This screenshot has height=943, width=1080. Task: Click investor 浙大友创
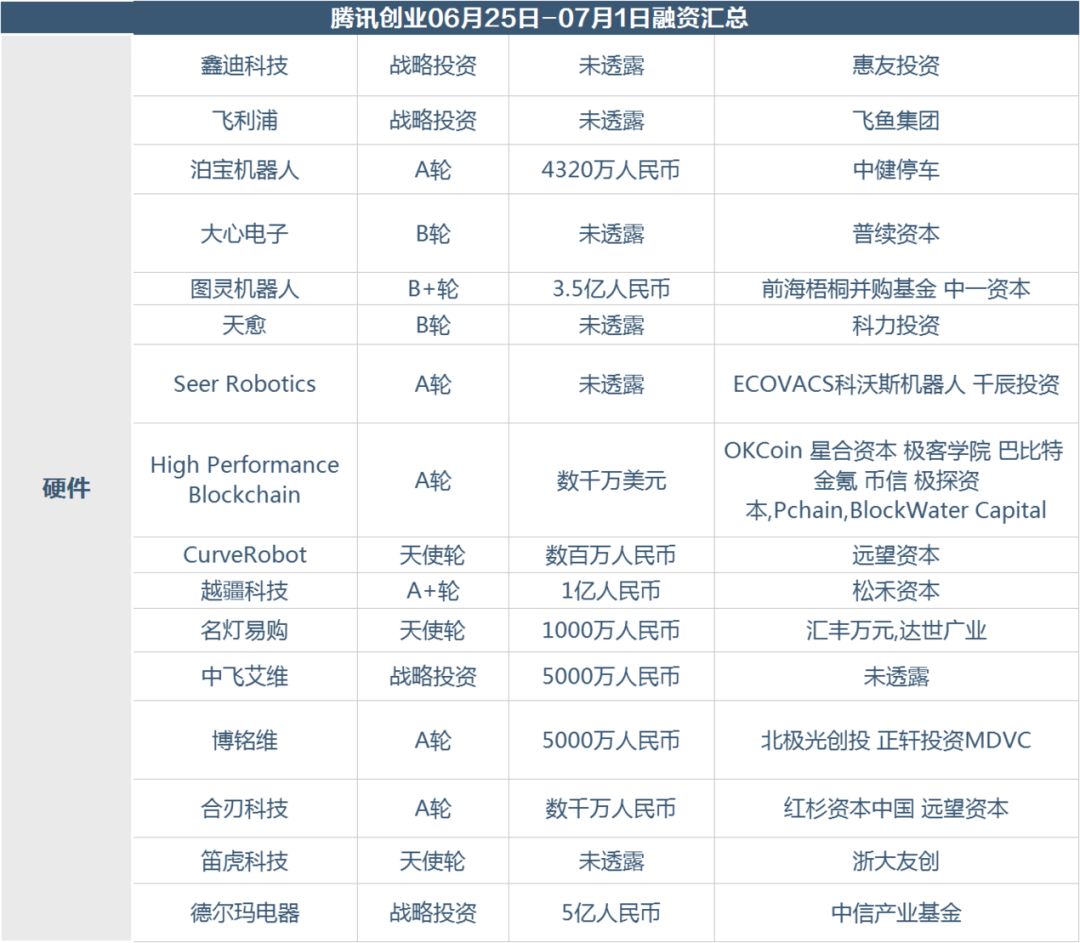click(x=895, y=862)
